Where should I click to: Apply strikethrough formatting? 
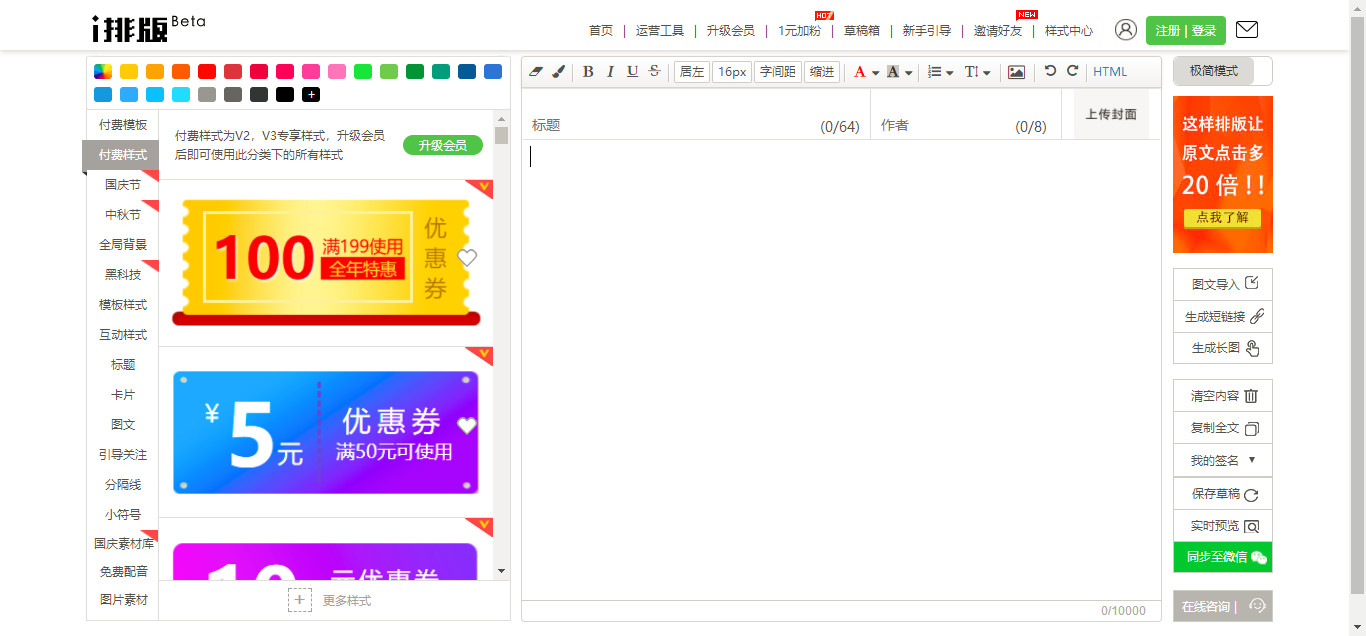[x=653, y=71]
